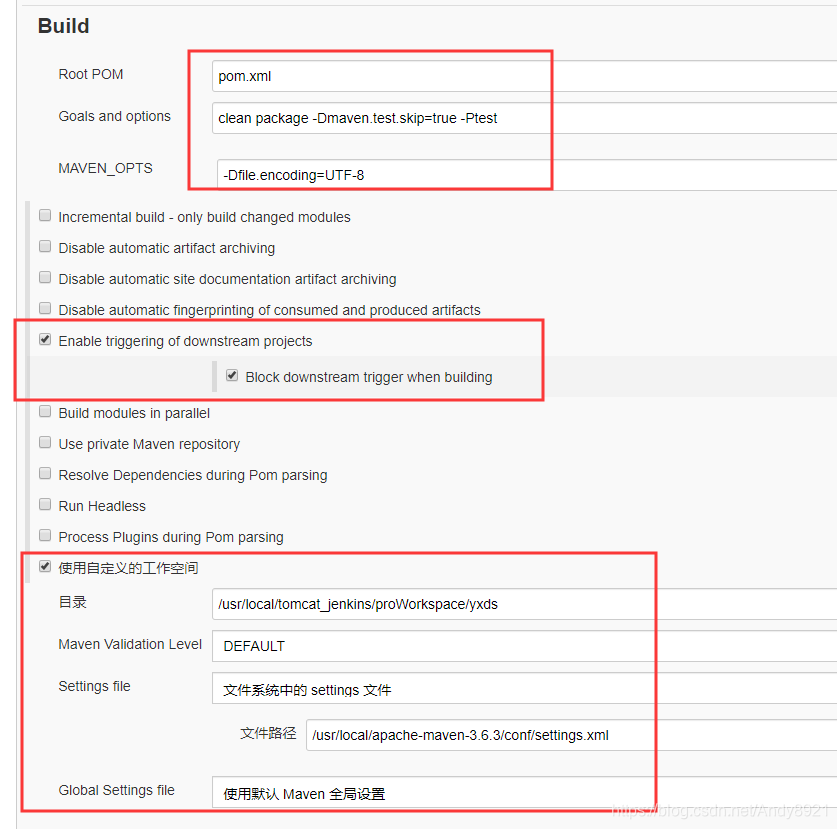The height and width of the screenshot is (829, 837).
Task: Click the Goals and options field
Action: click(524, 118)
